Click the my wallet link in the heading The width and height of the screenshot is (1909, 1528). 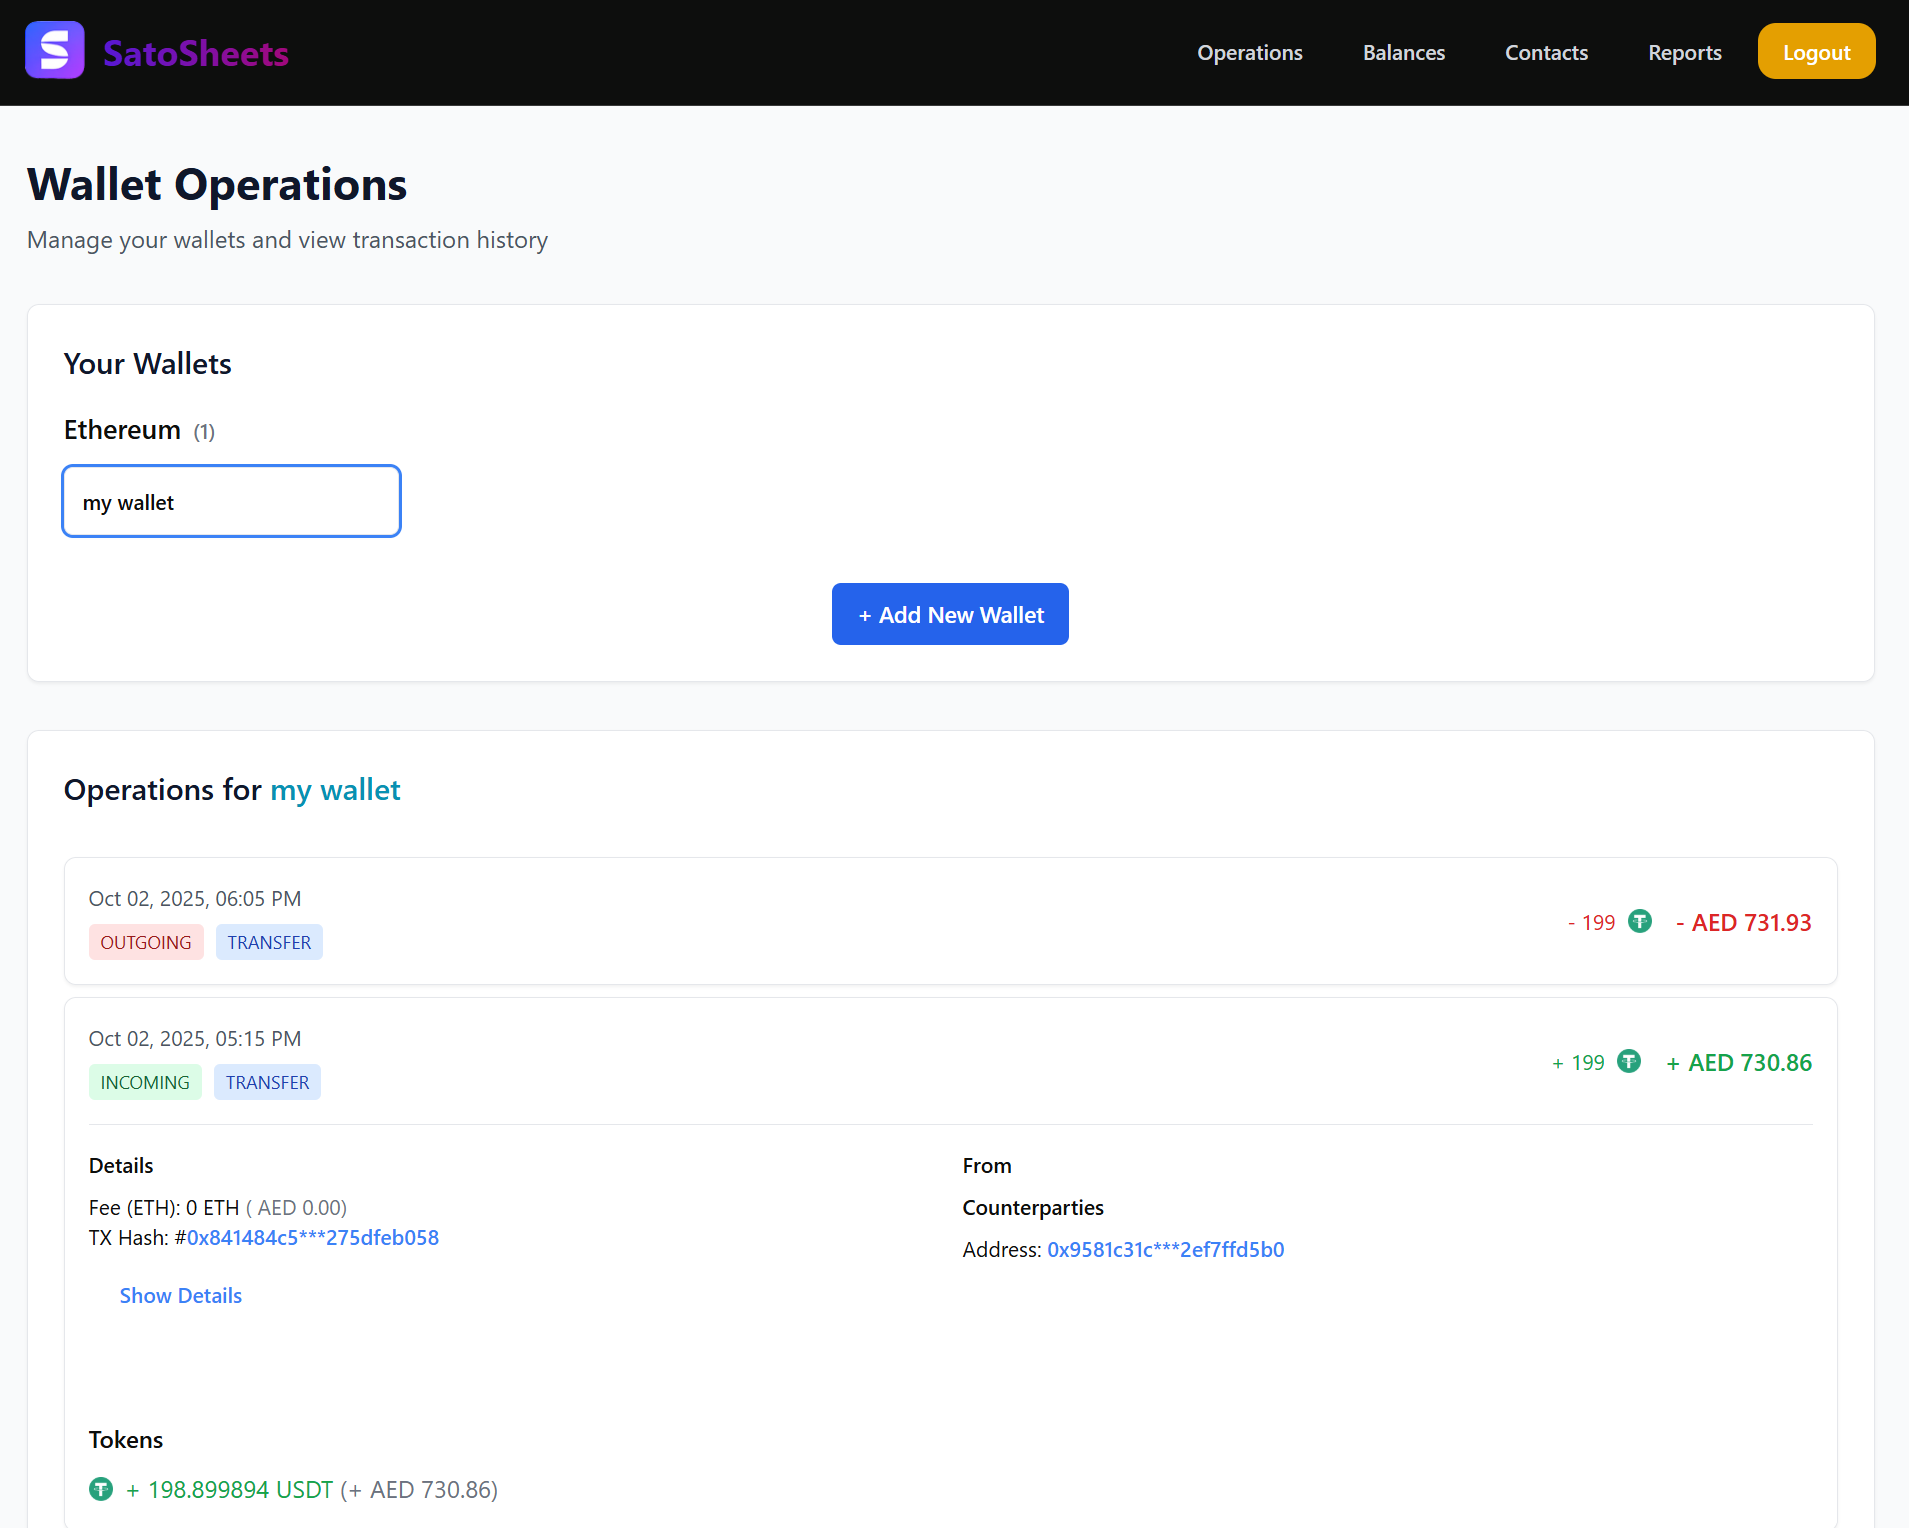tap(335, 789)
